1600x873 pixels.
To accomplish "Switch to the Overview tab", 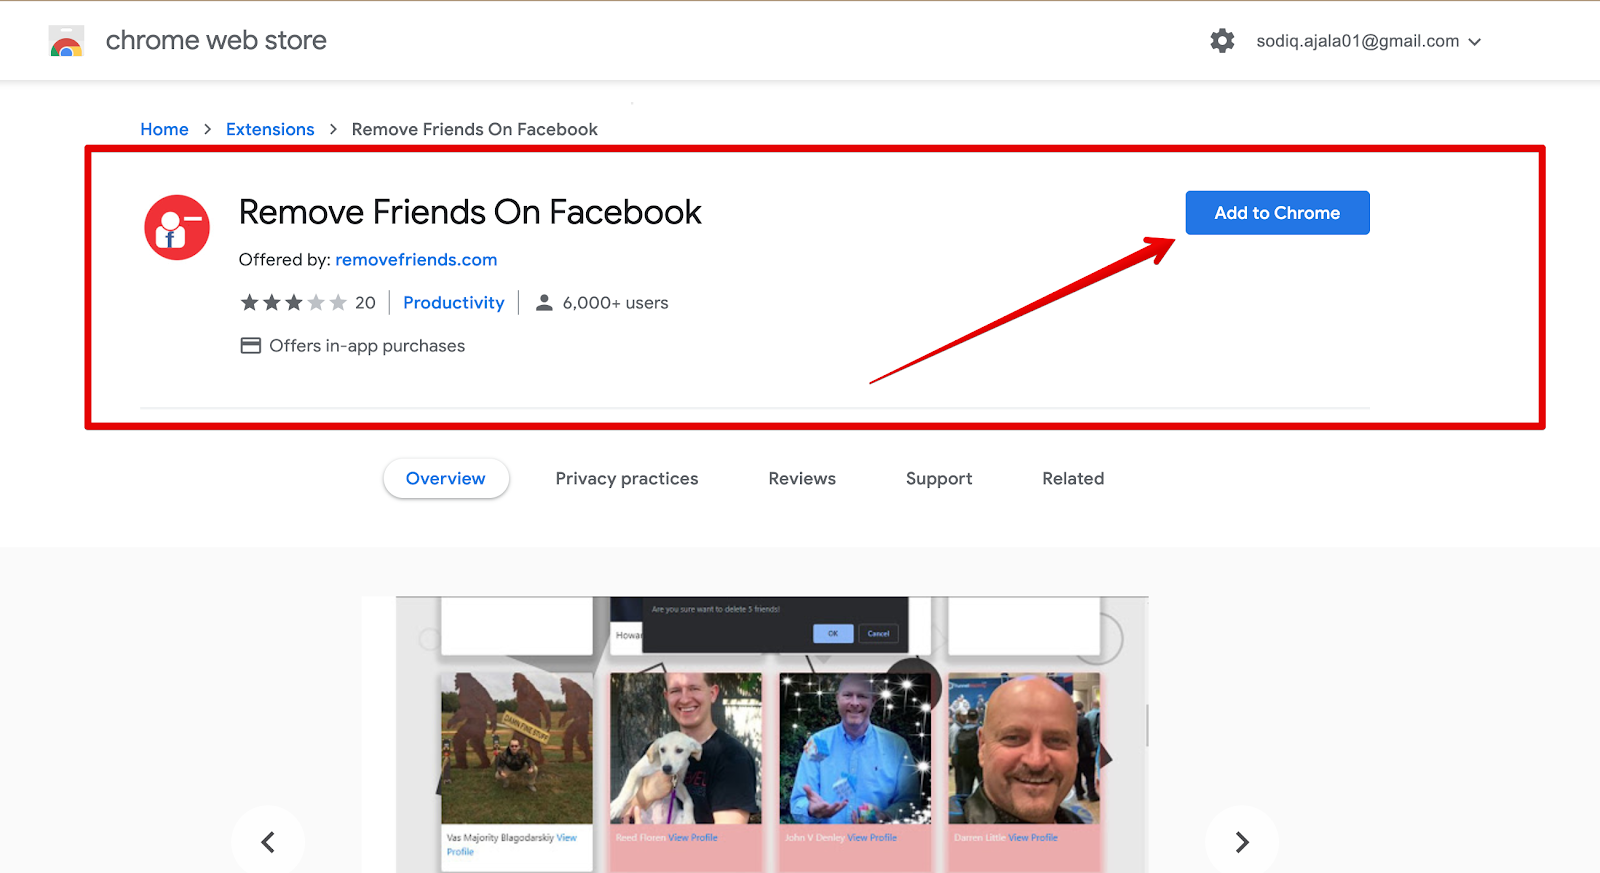I will click(446, 479).
